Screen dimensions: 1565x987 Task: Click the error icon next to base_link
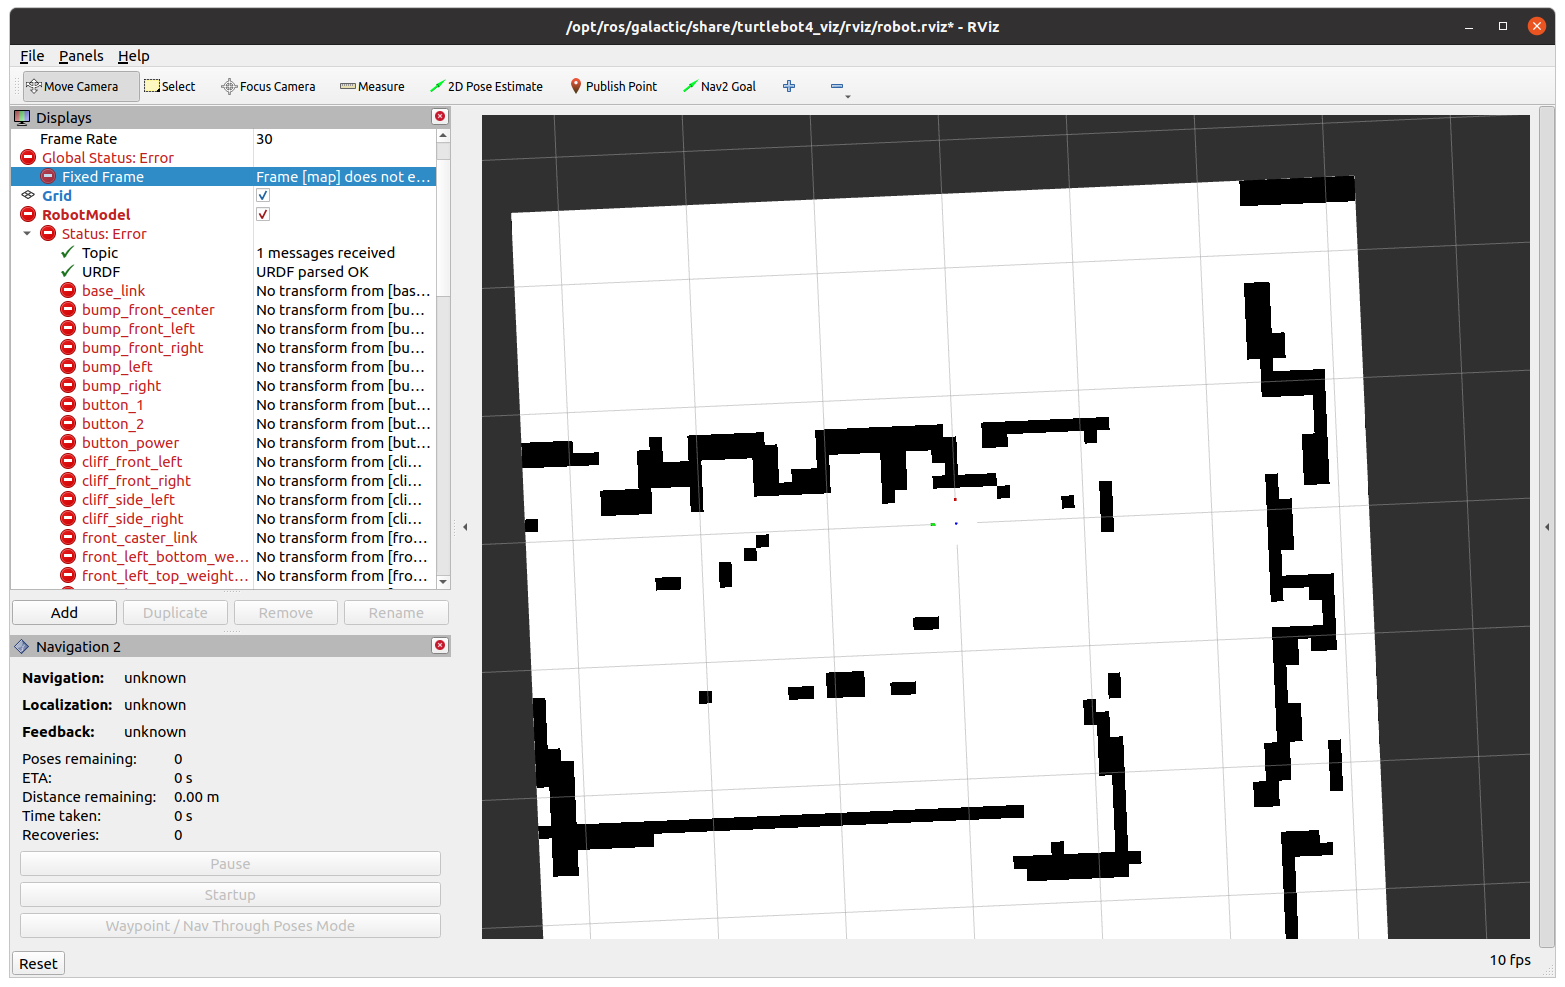(68, 290)
